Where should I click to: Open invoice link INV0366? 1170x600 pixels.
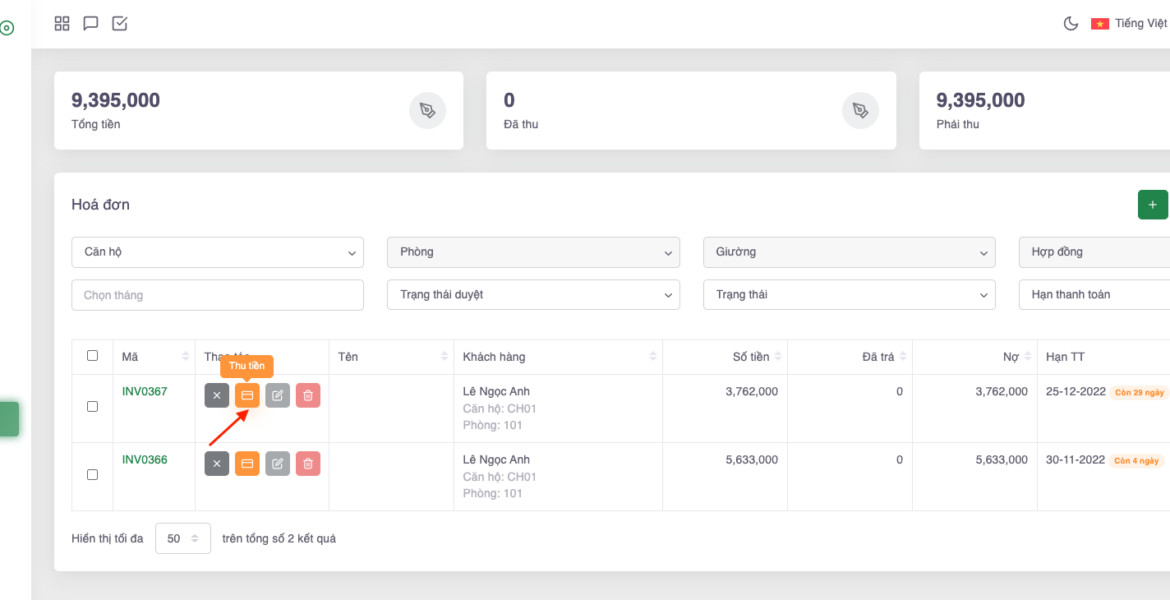pos(145,460)
